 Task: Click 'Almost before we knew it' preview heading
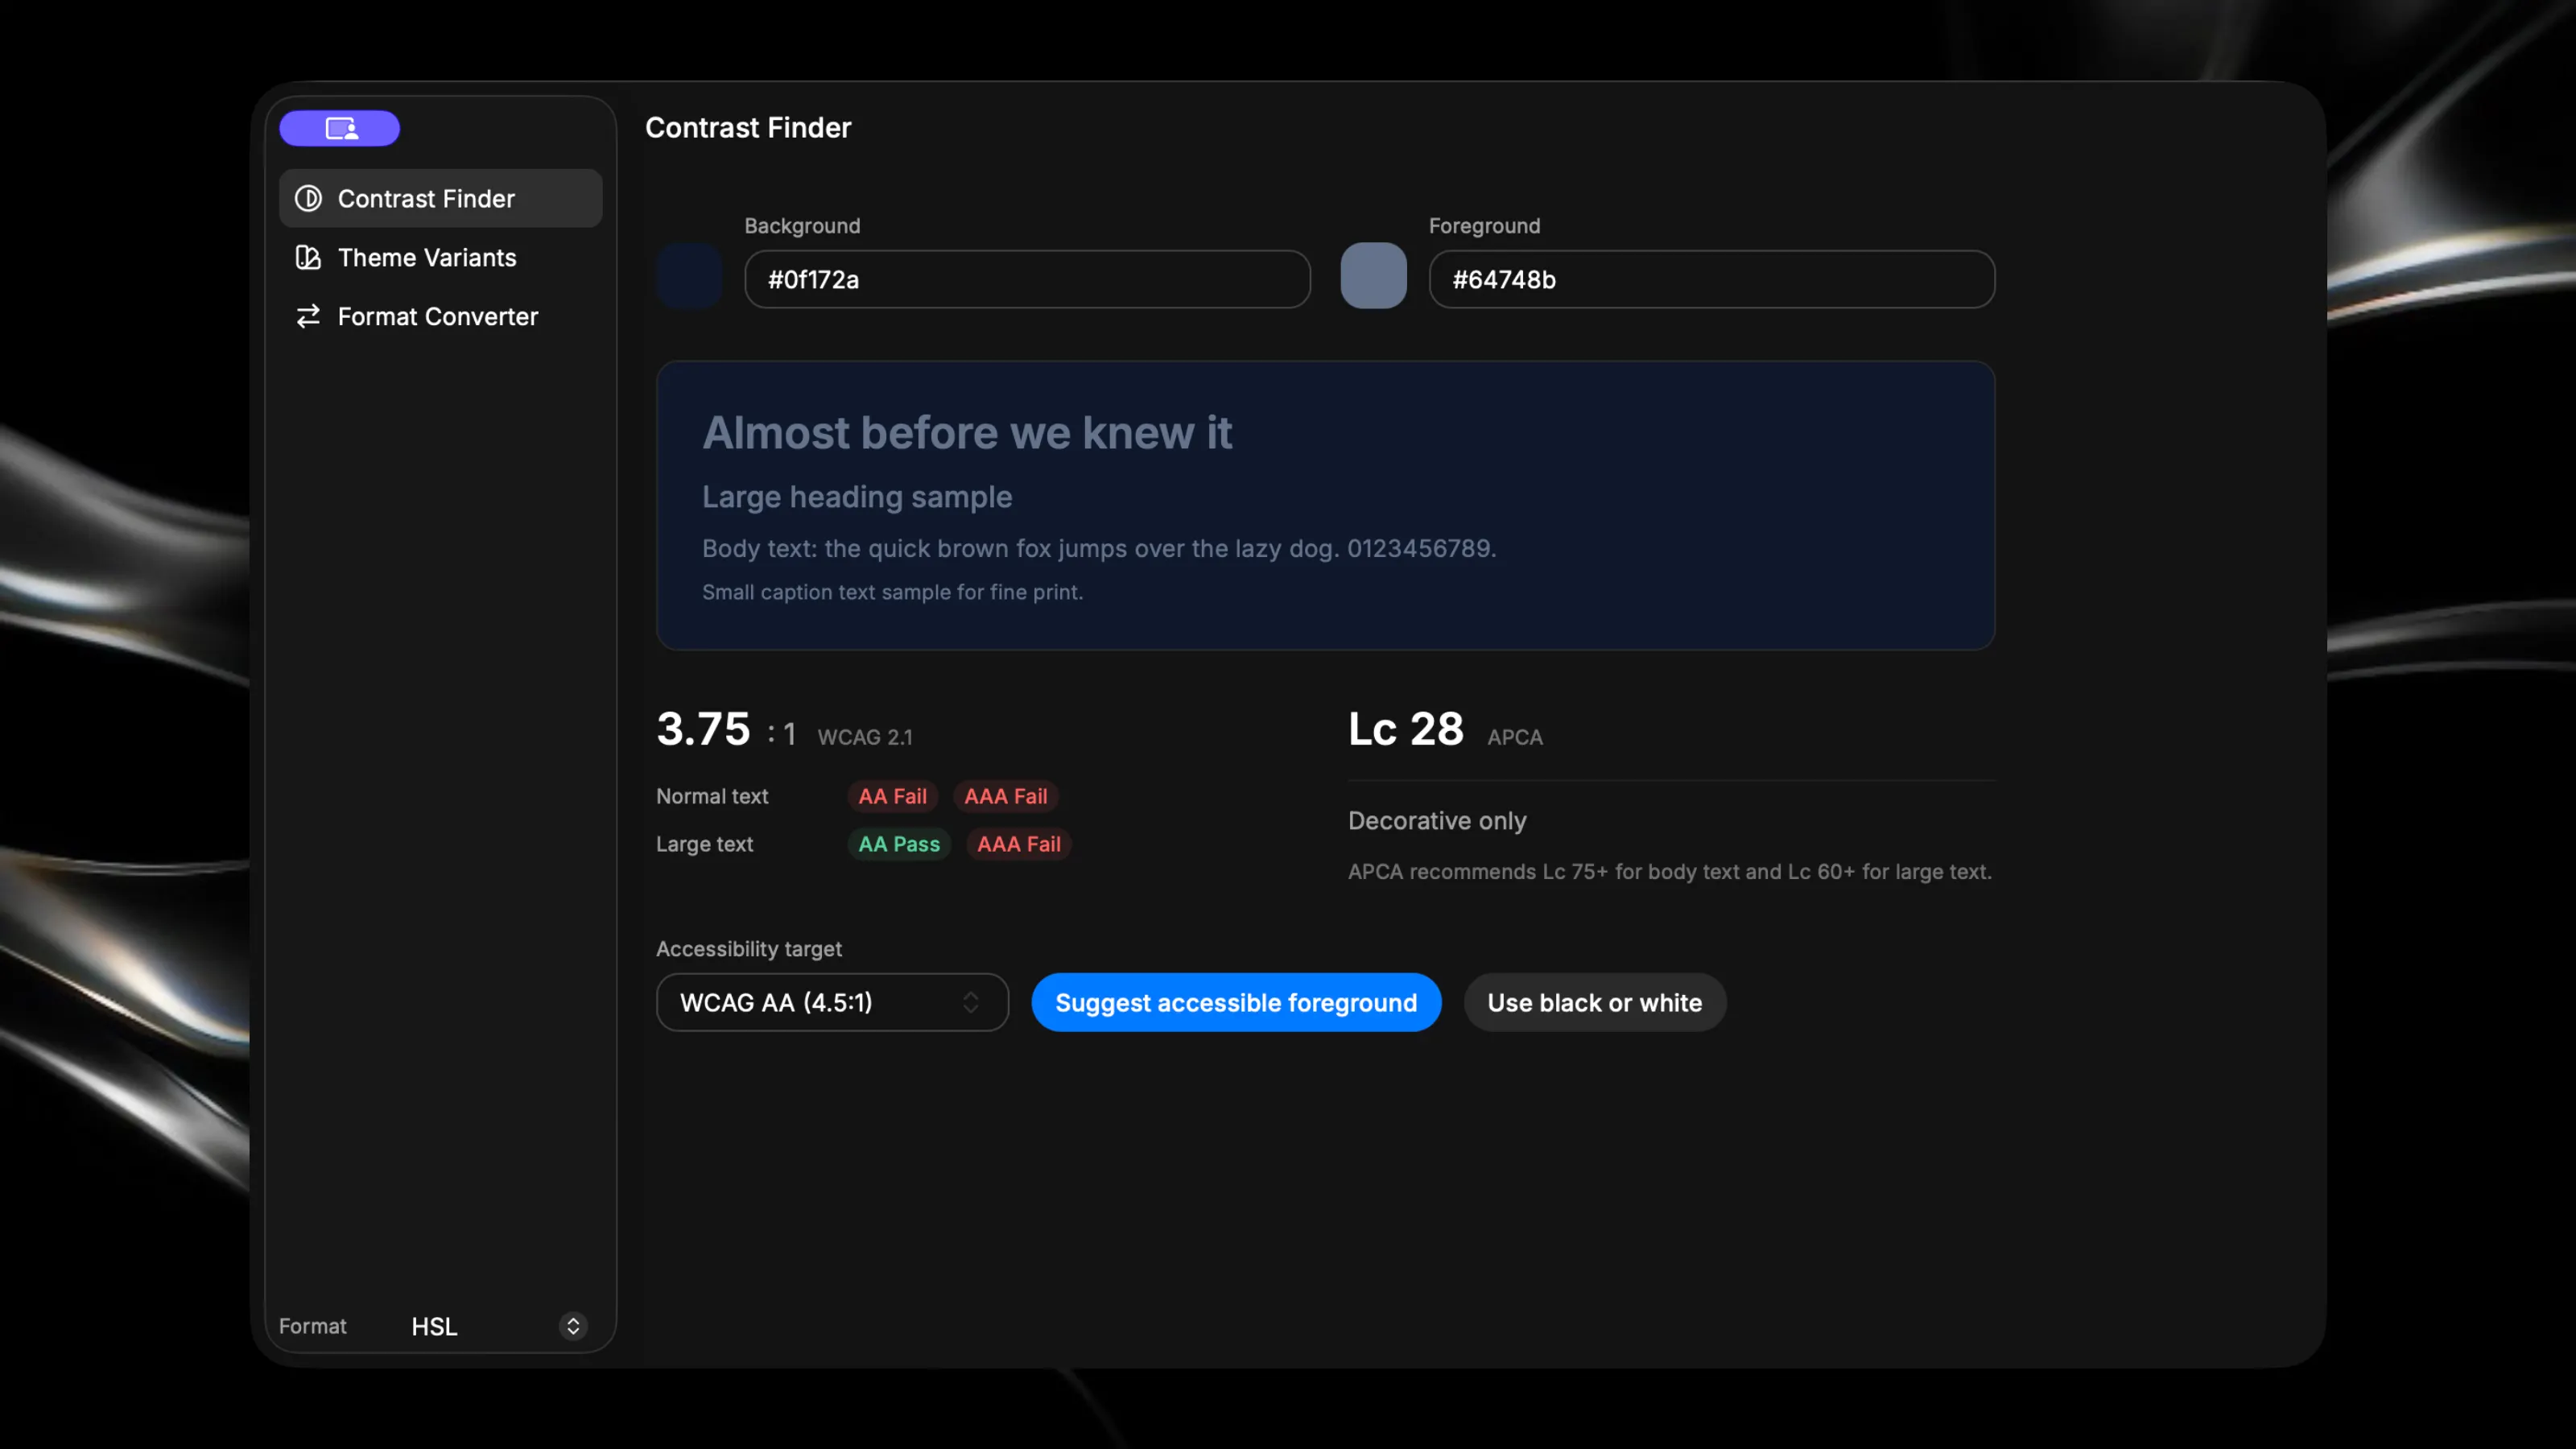click(x=967, y=432)
